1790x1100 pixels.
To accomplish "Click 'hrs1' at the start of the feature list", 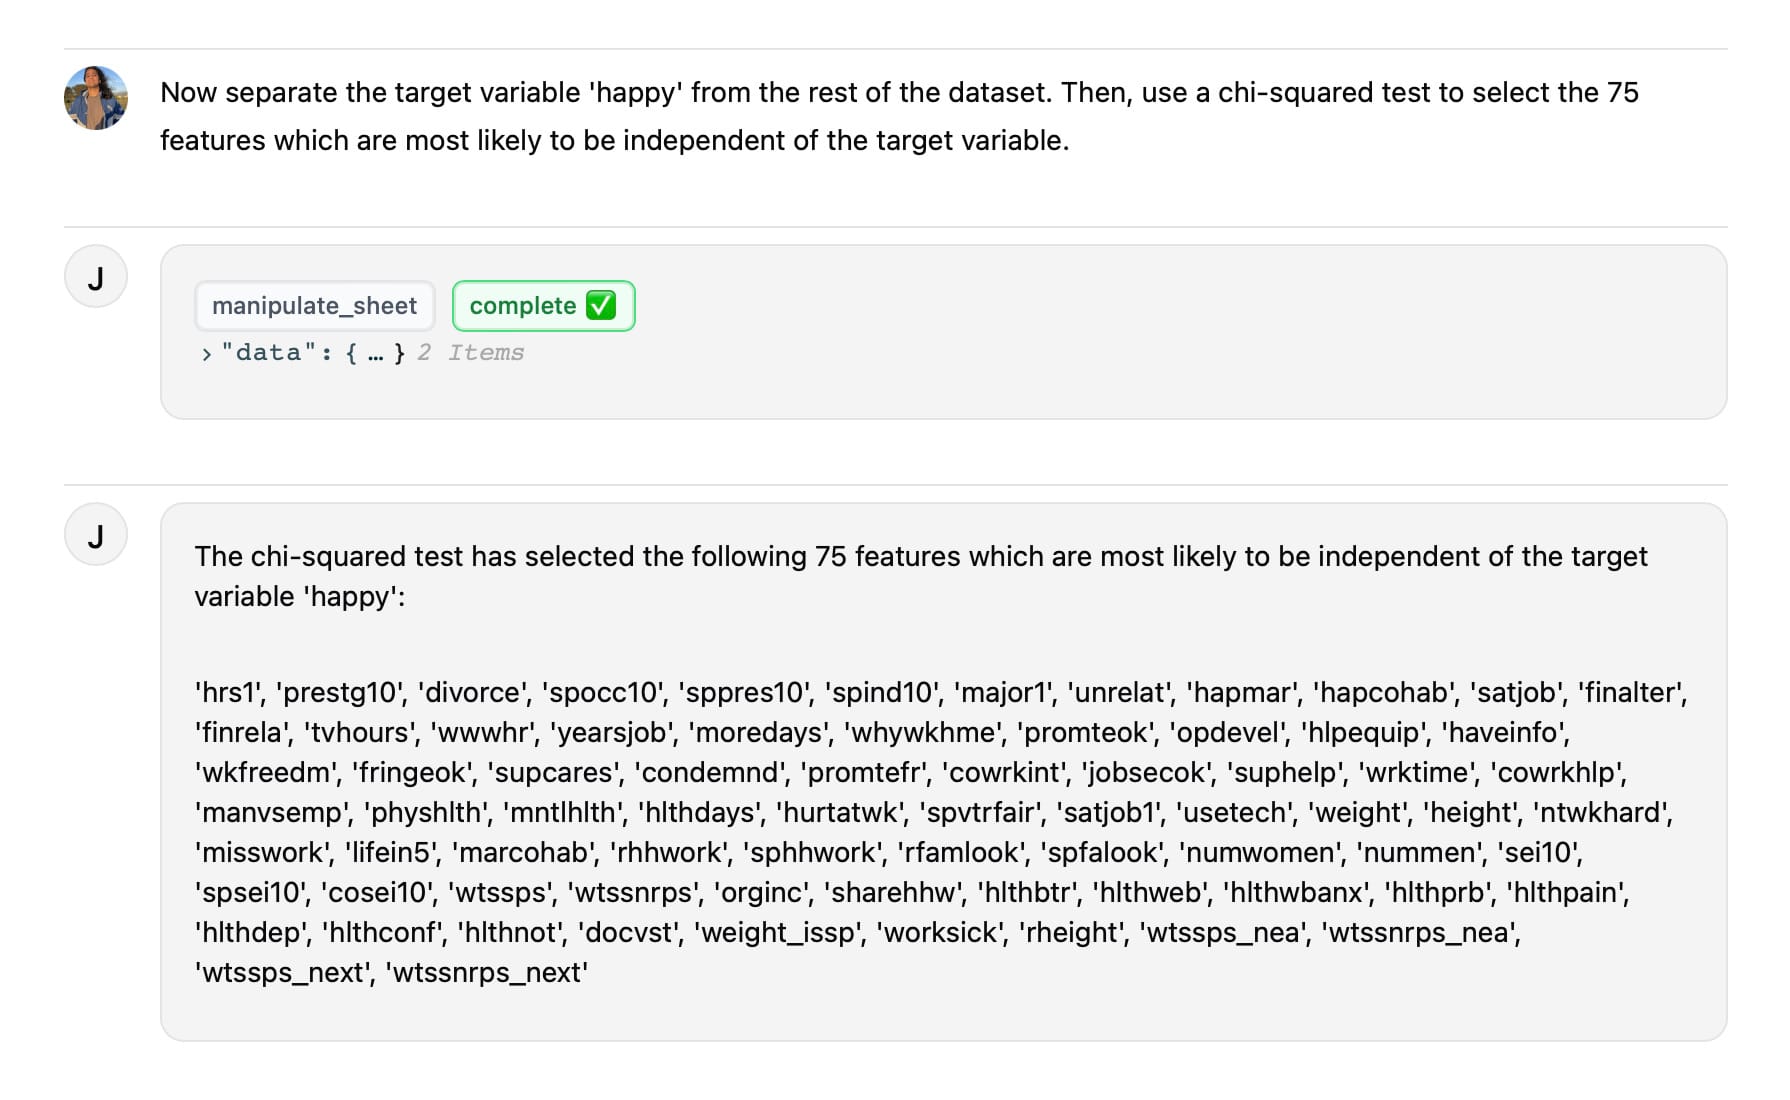I will [x=230, y=692].
